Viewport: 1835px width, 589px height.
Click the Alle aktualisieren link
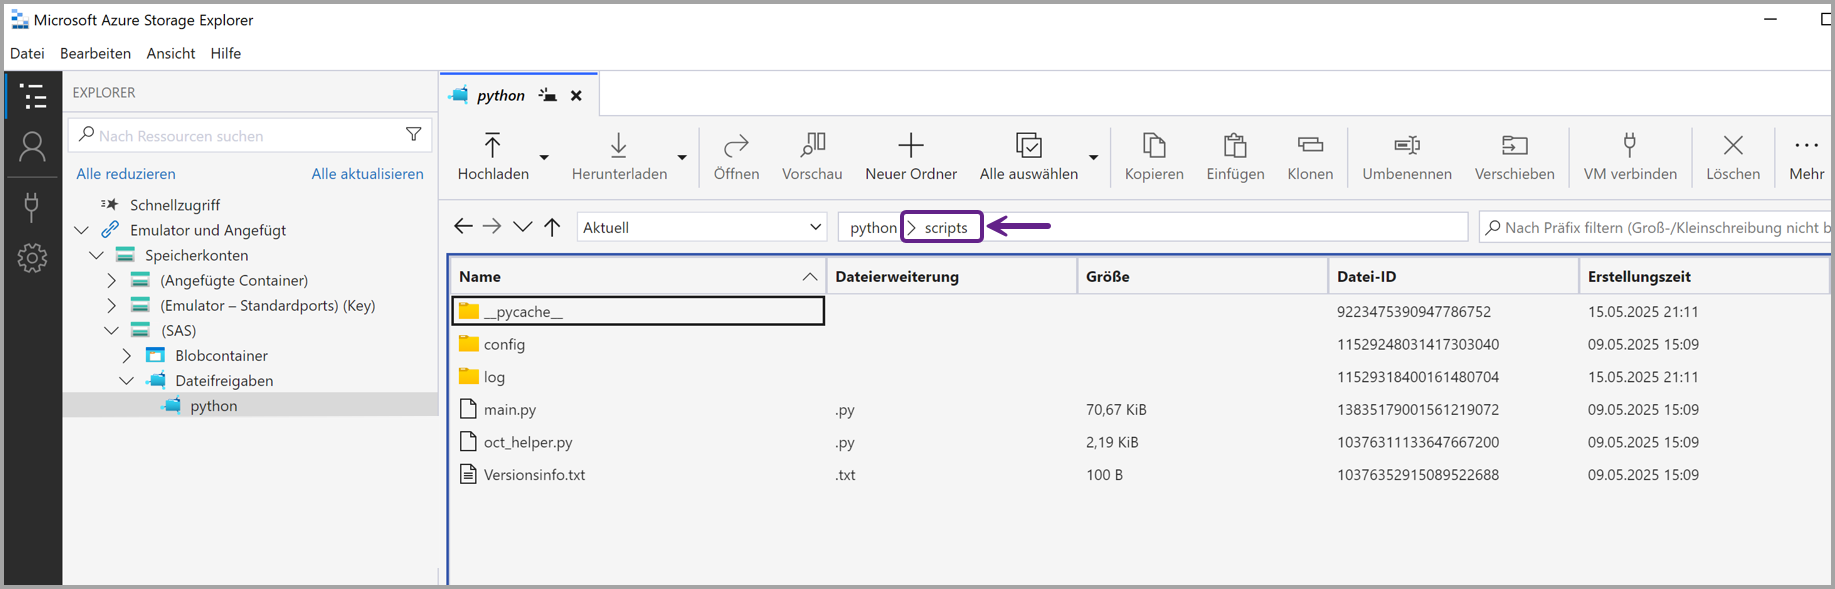pyautogui.click(x=367, y=173)
